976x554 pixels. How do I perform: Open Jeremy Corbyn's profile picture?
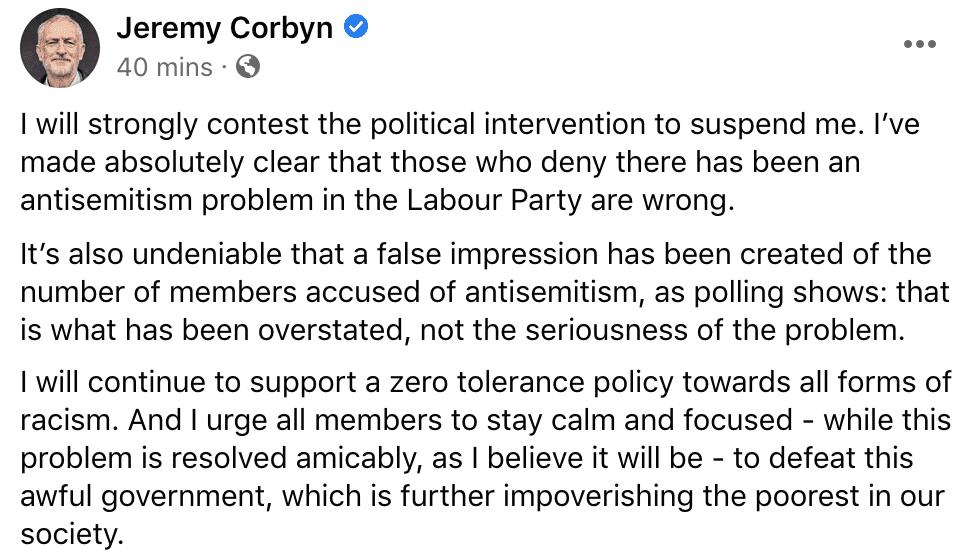(x=60, y=47)
